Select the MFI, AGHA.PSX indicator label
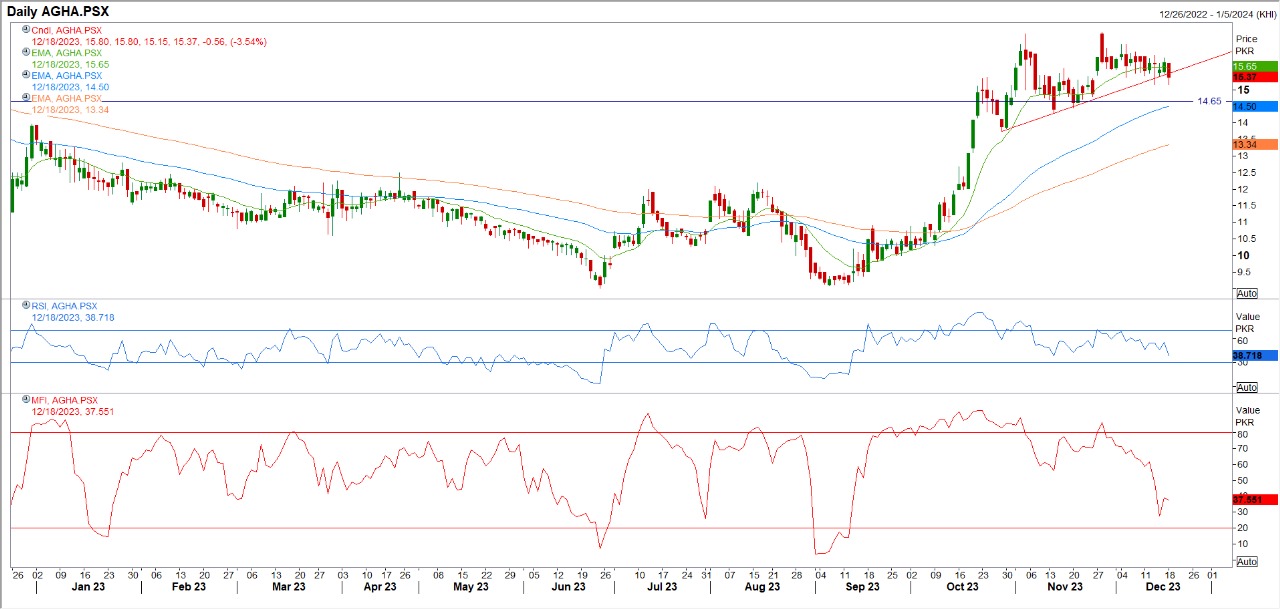 (x=65, y=400)
